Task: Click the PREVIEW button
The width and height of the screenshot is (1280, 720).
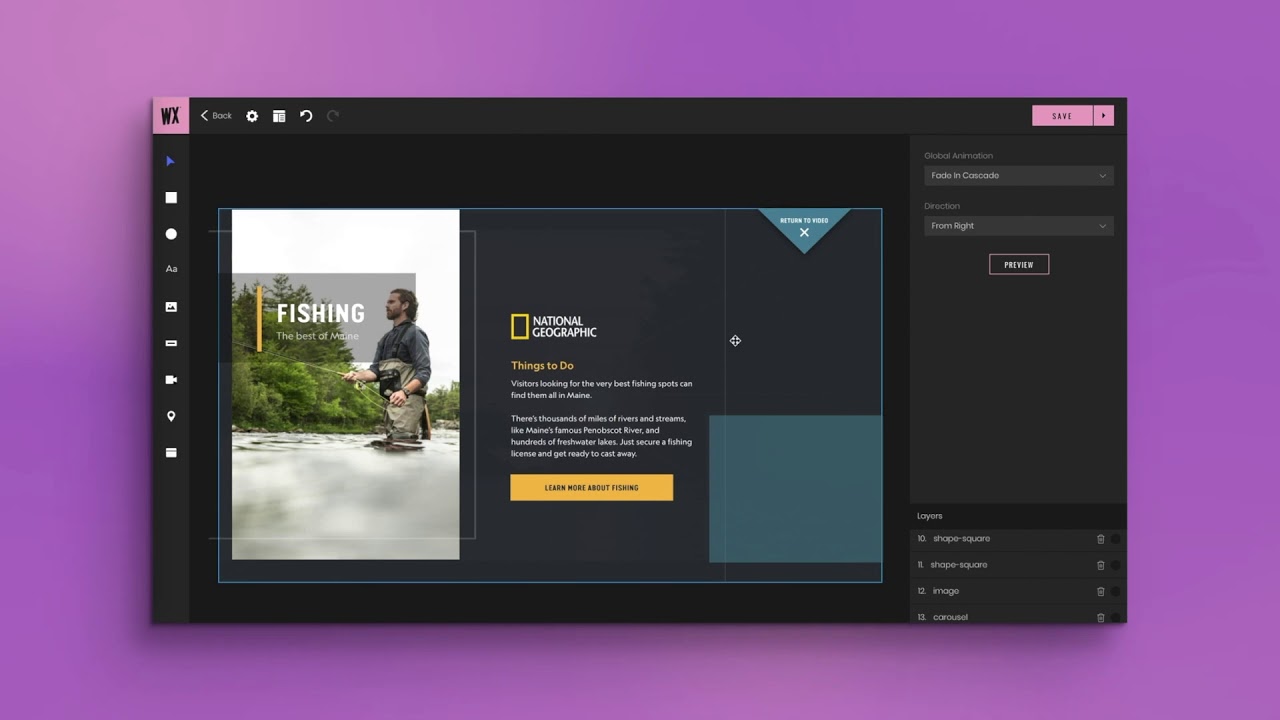Action: coord(1019,265)
